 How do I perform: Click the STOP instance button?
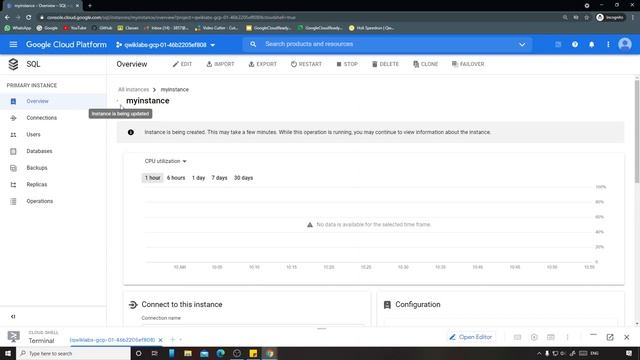pyautogui.click(x=347, y=64)
